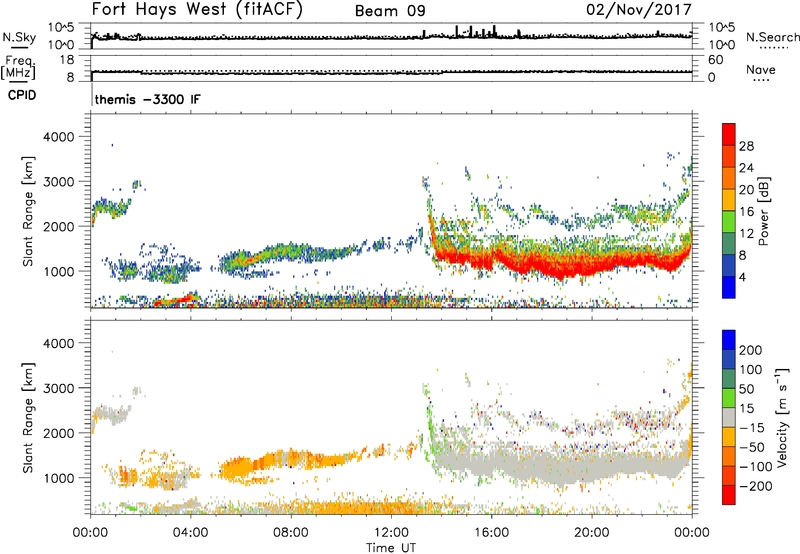Click the "200" label on Velocity color bar
The width and height of the screenshot is (800, 554).
(751, 350)
